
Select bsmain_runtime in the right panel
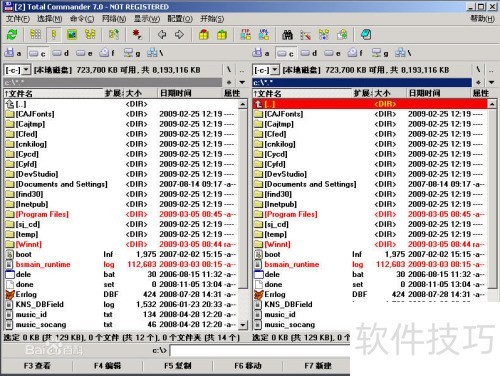coord(369,264)
